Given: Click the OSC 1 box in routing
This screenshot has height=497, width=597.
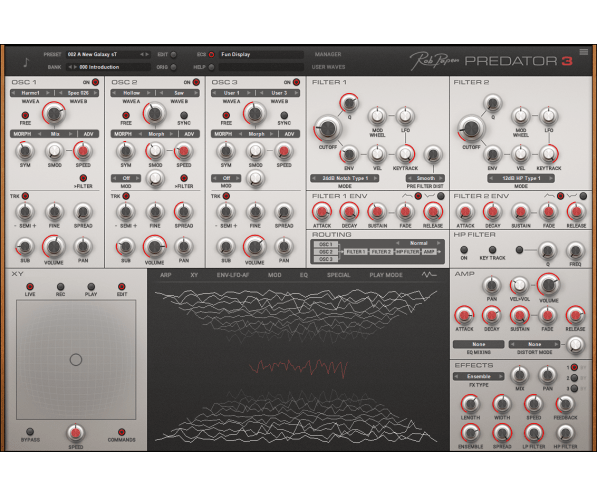Looking at the screenshot, I should tap(326, 244).
